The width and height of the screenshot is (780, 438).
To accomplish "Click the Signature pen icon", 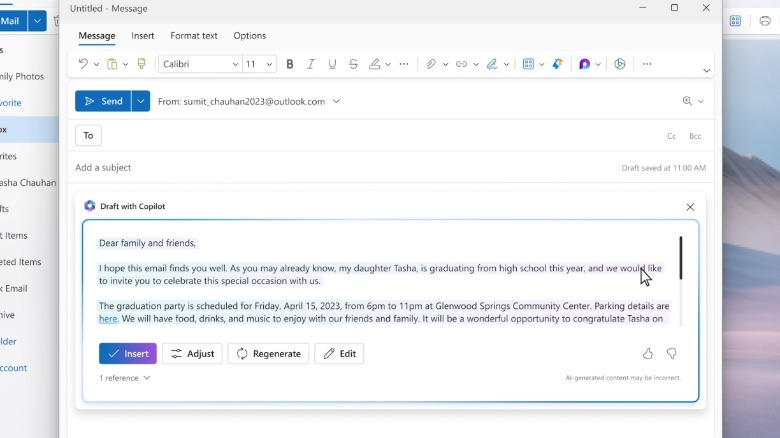I will click(492, 64).
